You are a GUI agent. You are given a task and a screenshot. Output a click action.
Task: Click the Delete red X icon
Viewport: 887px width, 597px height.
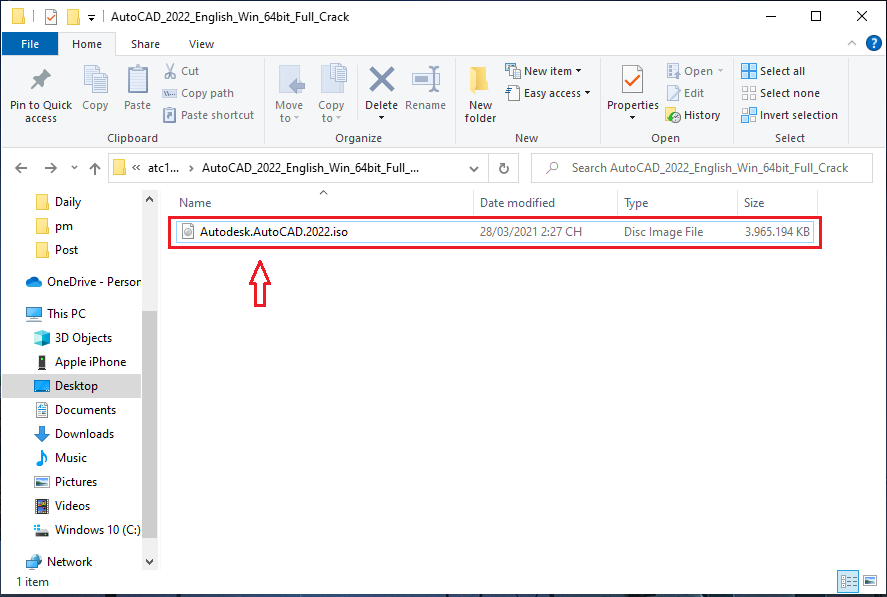[x=382, y=79]
